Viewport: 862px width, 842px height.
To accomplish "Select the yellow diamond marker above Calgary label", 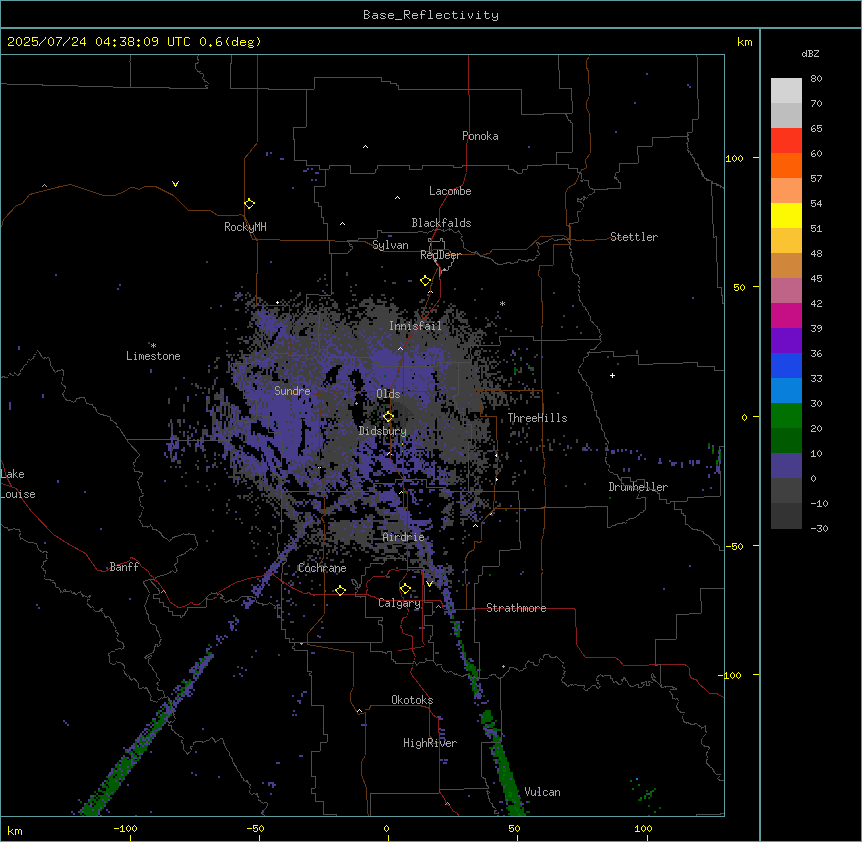I will pyautogui.click(x=405, y=589).
